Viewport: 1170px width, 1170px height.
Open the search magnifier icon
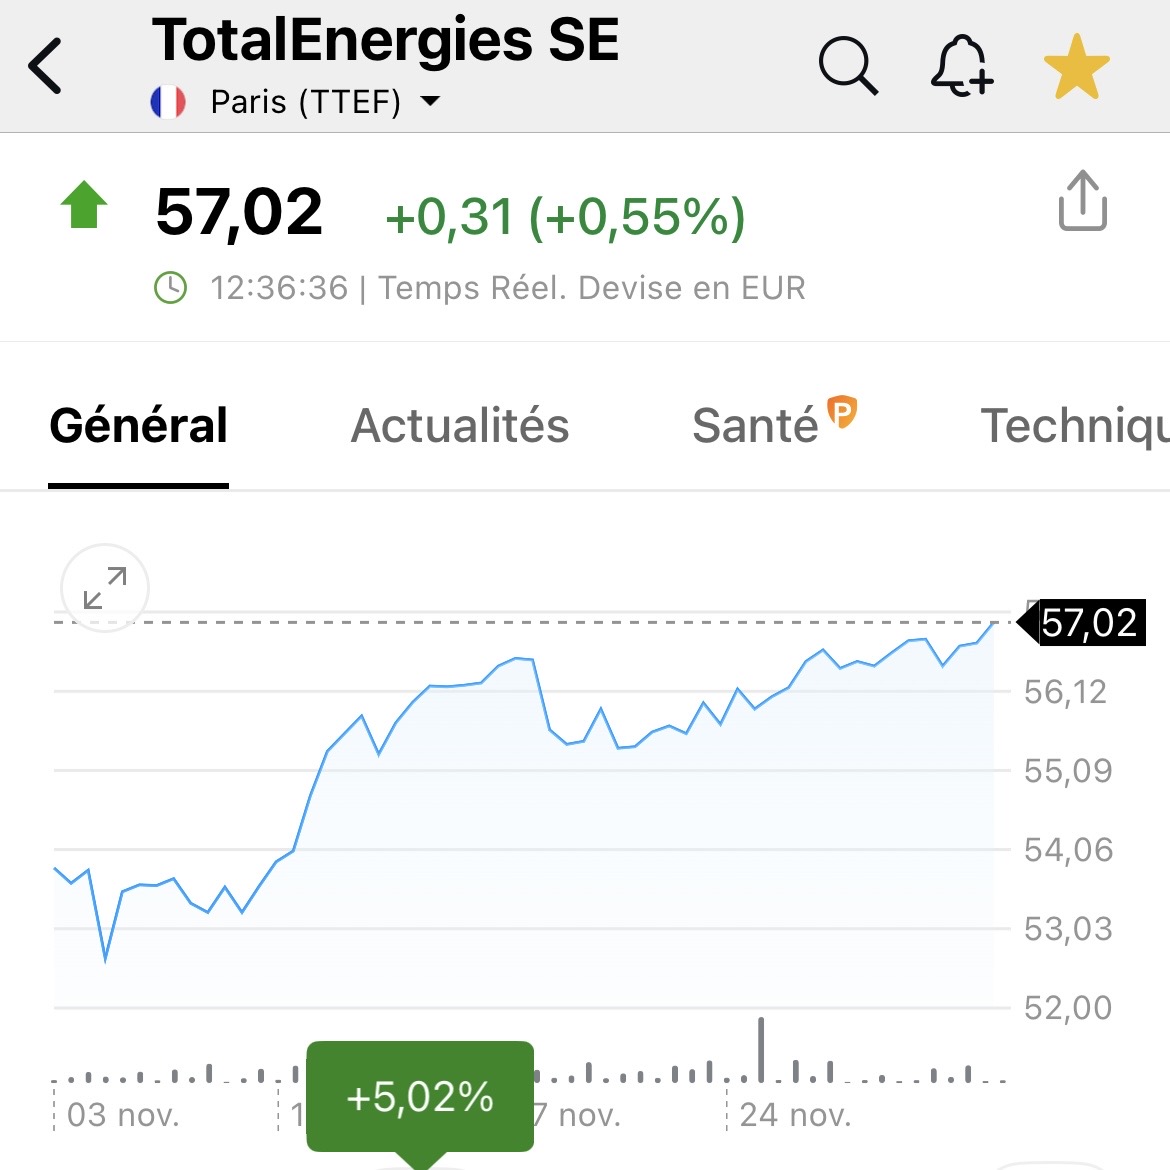point(848,66)
